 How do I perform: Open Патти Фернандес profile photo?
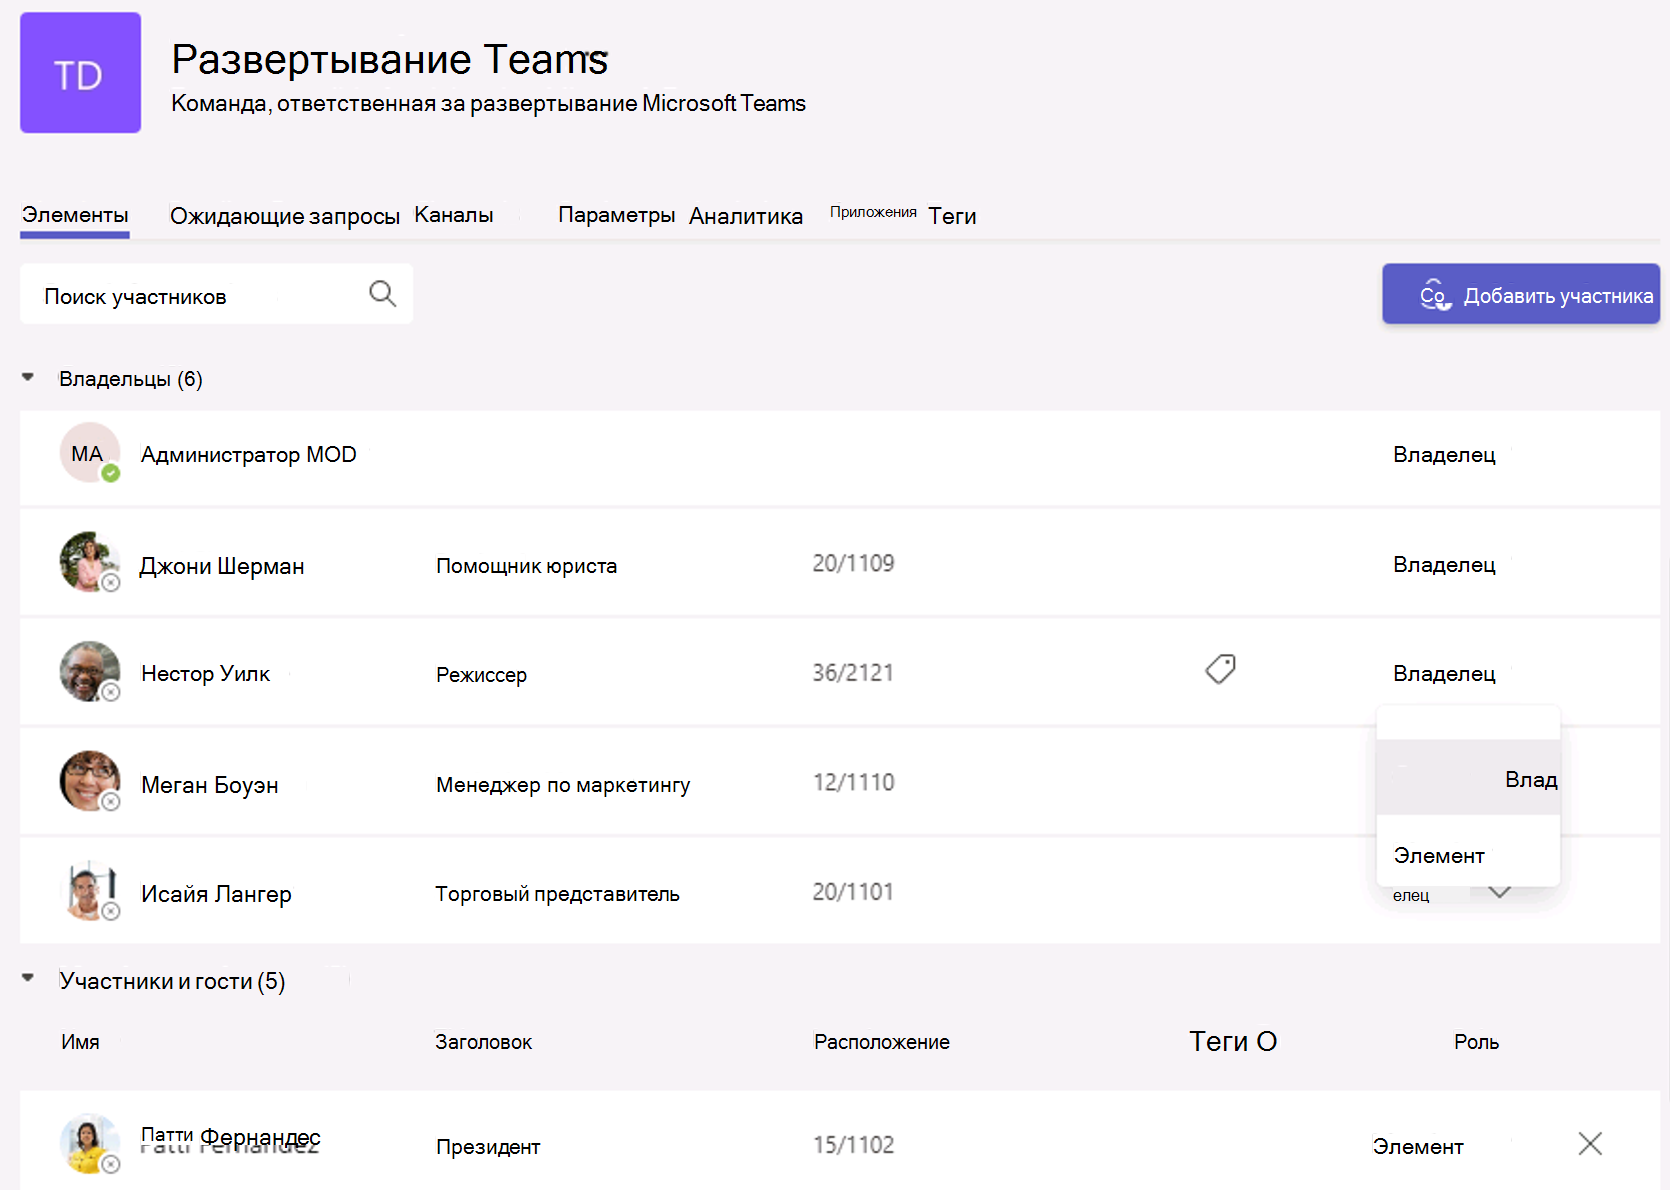(89, 1143)
